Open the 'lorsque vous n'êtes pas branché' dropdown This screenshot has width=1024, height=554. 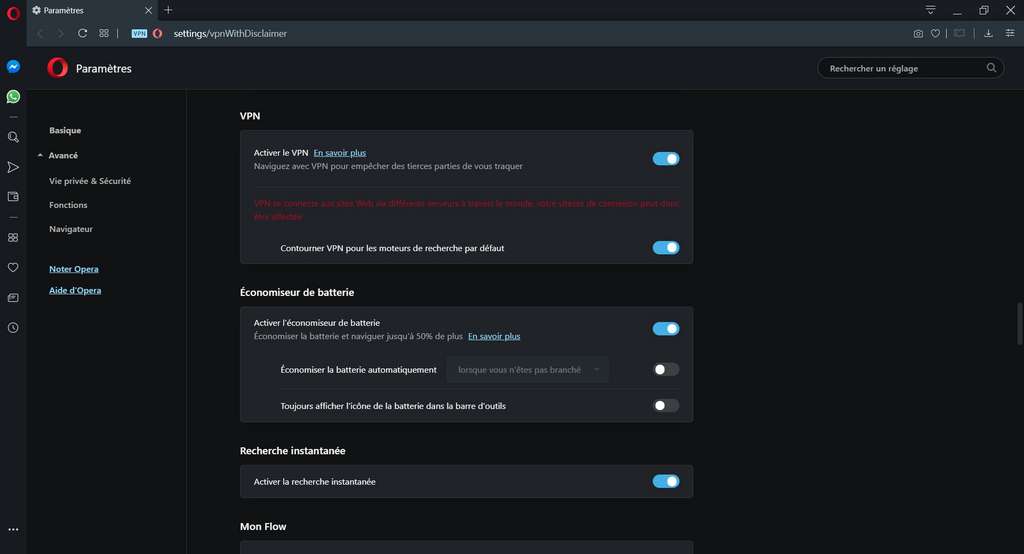click(527, 369)
